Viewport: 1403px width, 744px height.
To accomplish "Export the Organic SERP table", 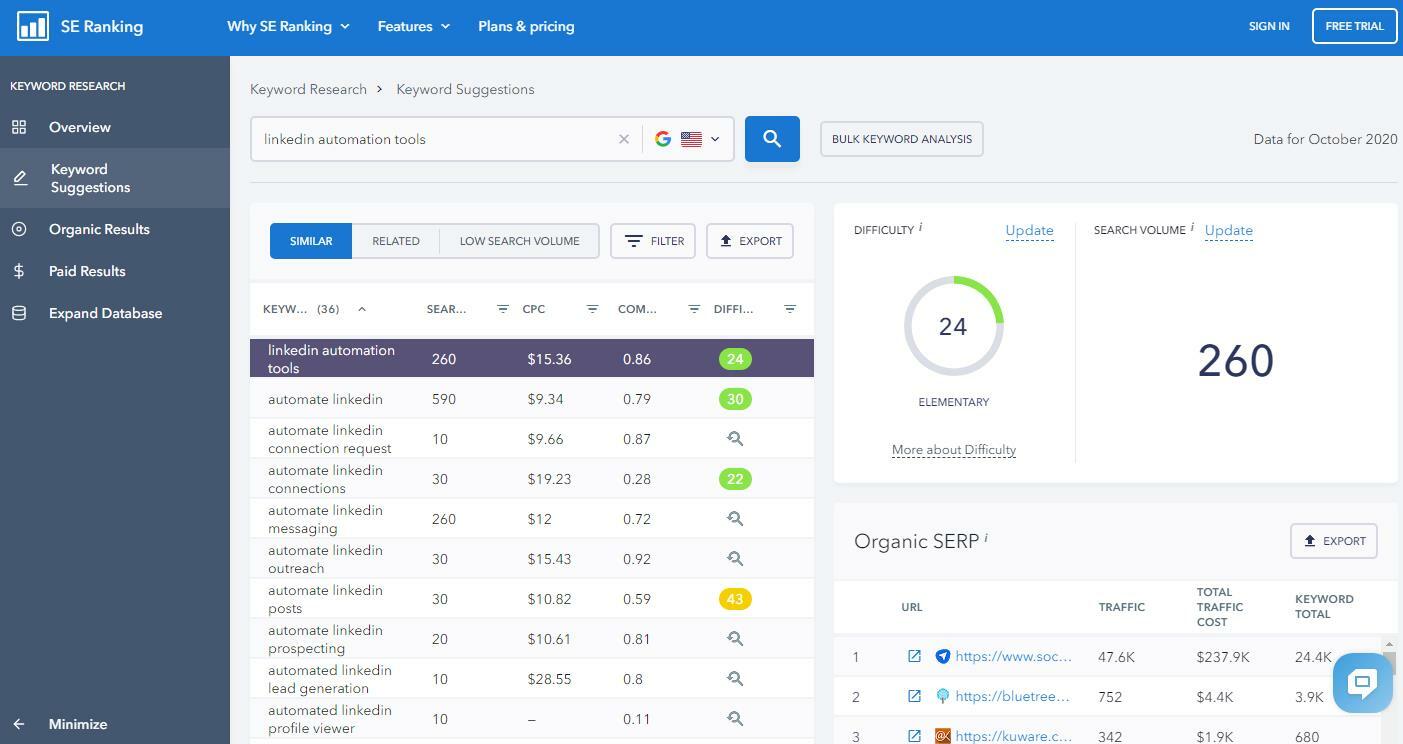I will (x=1334, y=541).
